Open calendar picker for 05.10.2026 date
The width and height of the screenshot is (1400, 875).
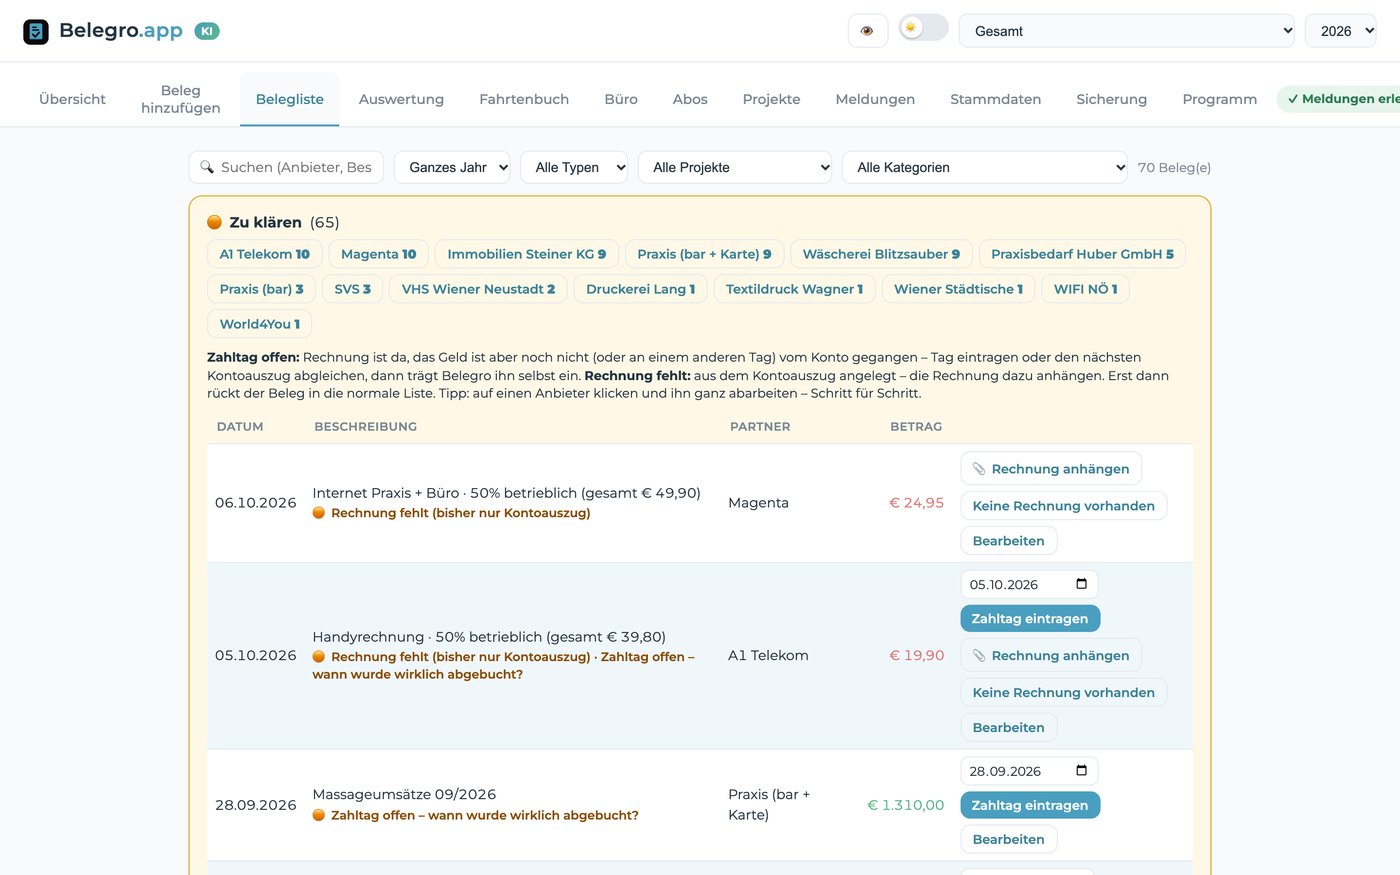point(1081,584)
